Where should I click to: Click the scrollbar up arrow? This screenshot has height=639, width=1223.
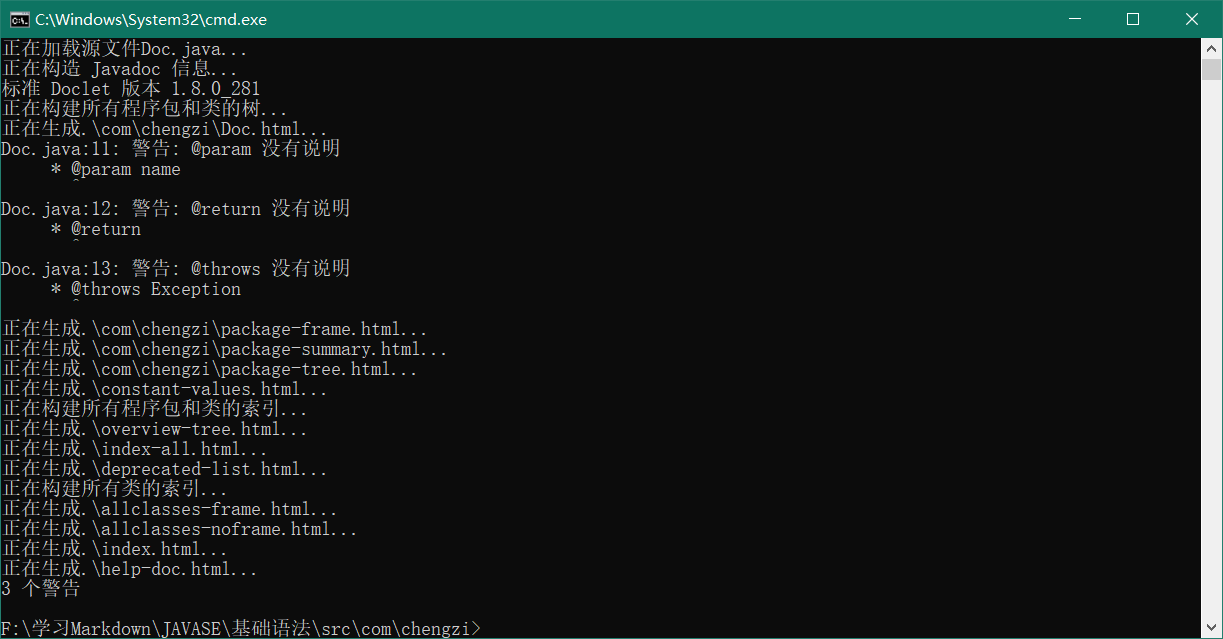click(1211, 48)
